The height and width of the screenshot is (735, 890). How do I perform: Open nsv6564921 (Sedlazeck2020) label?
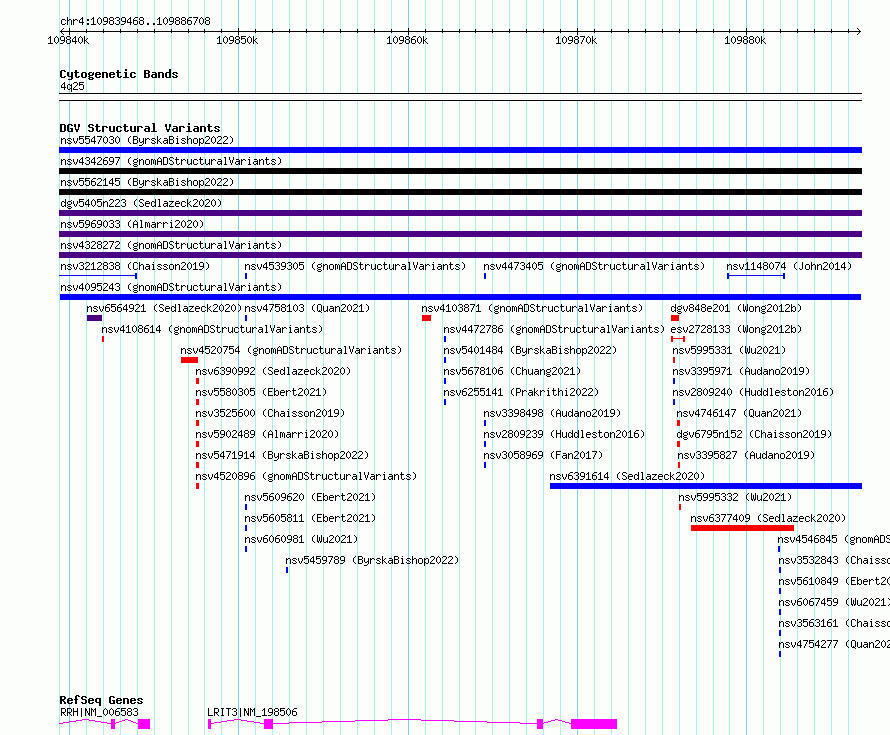[x=164, y=308]
